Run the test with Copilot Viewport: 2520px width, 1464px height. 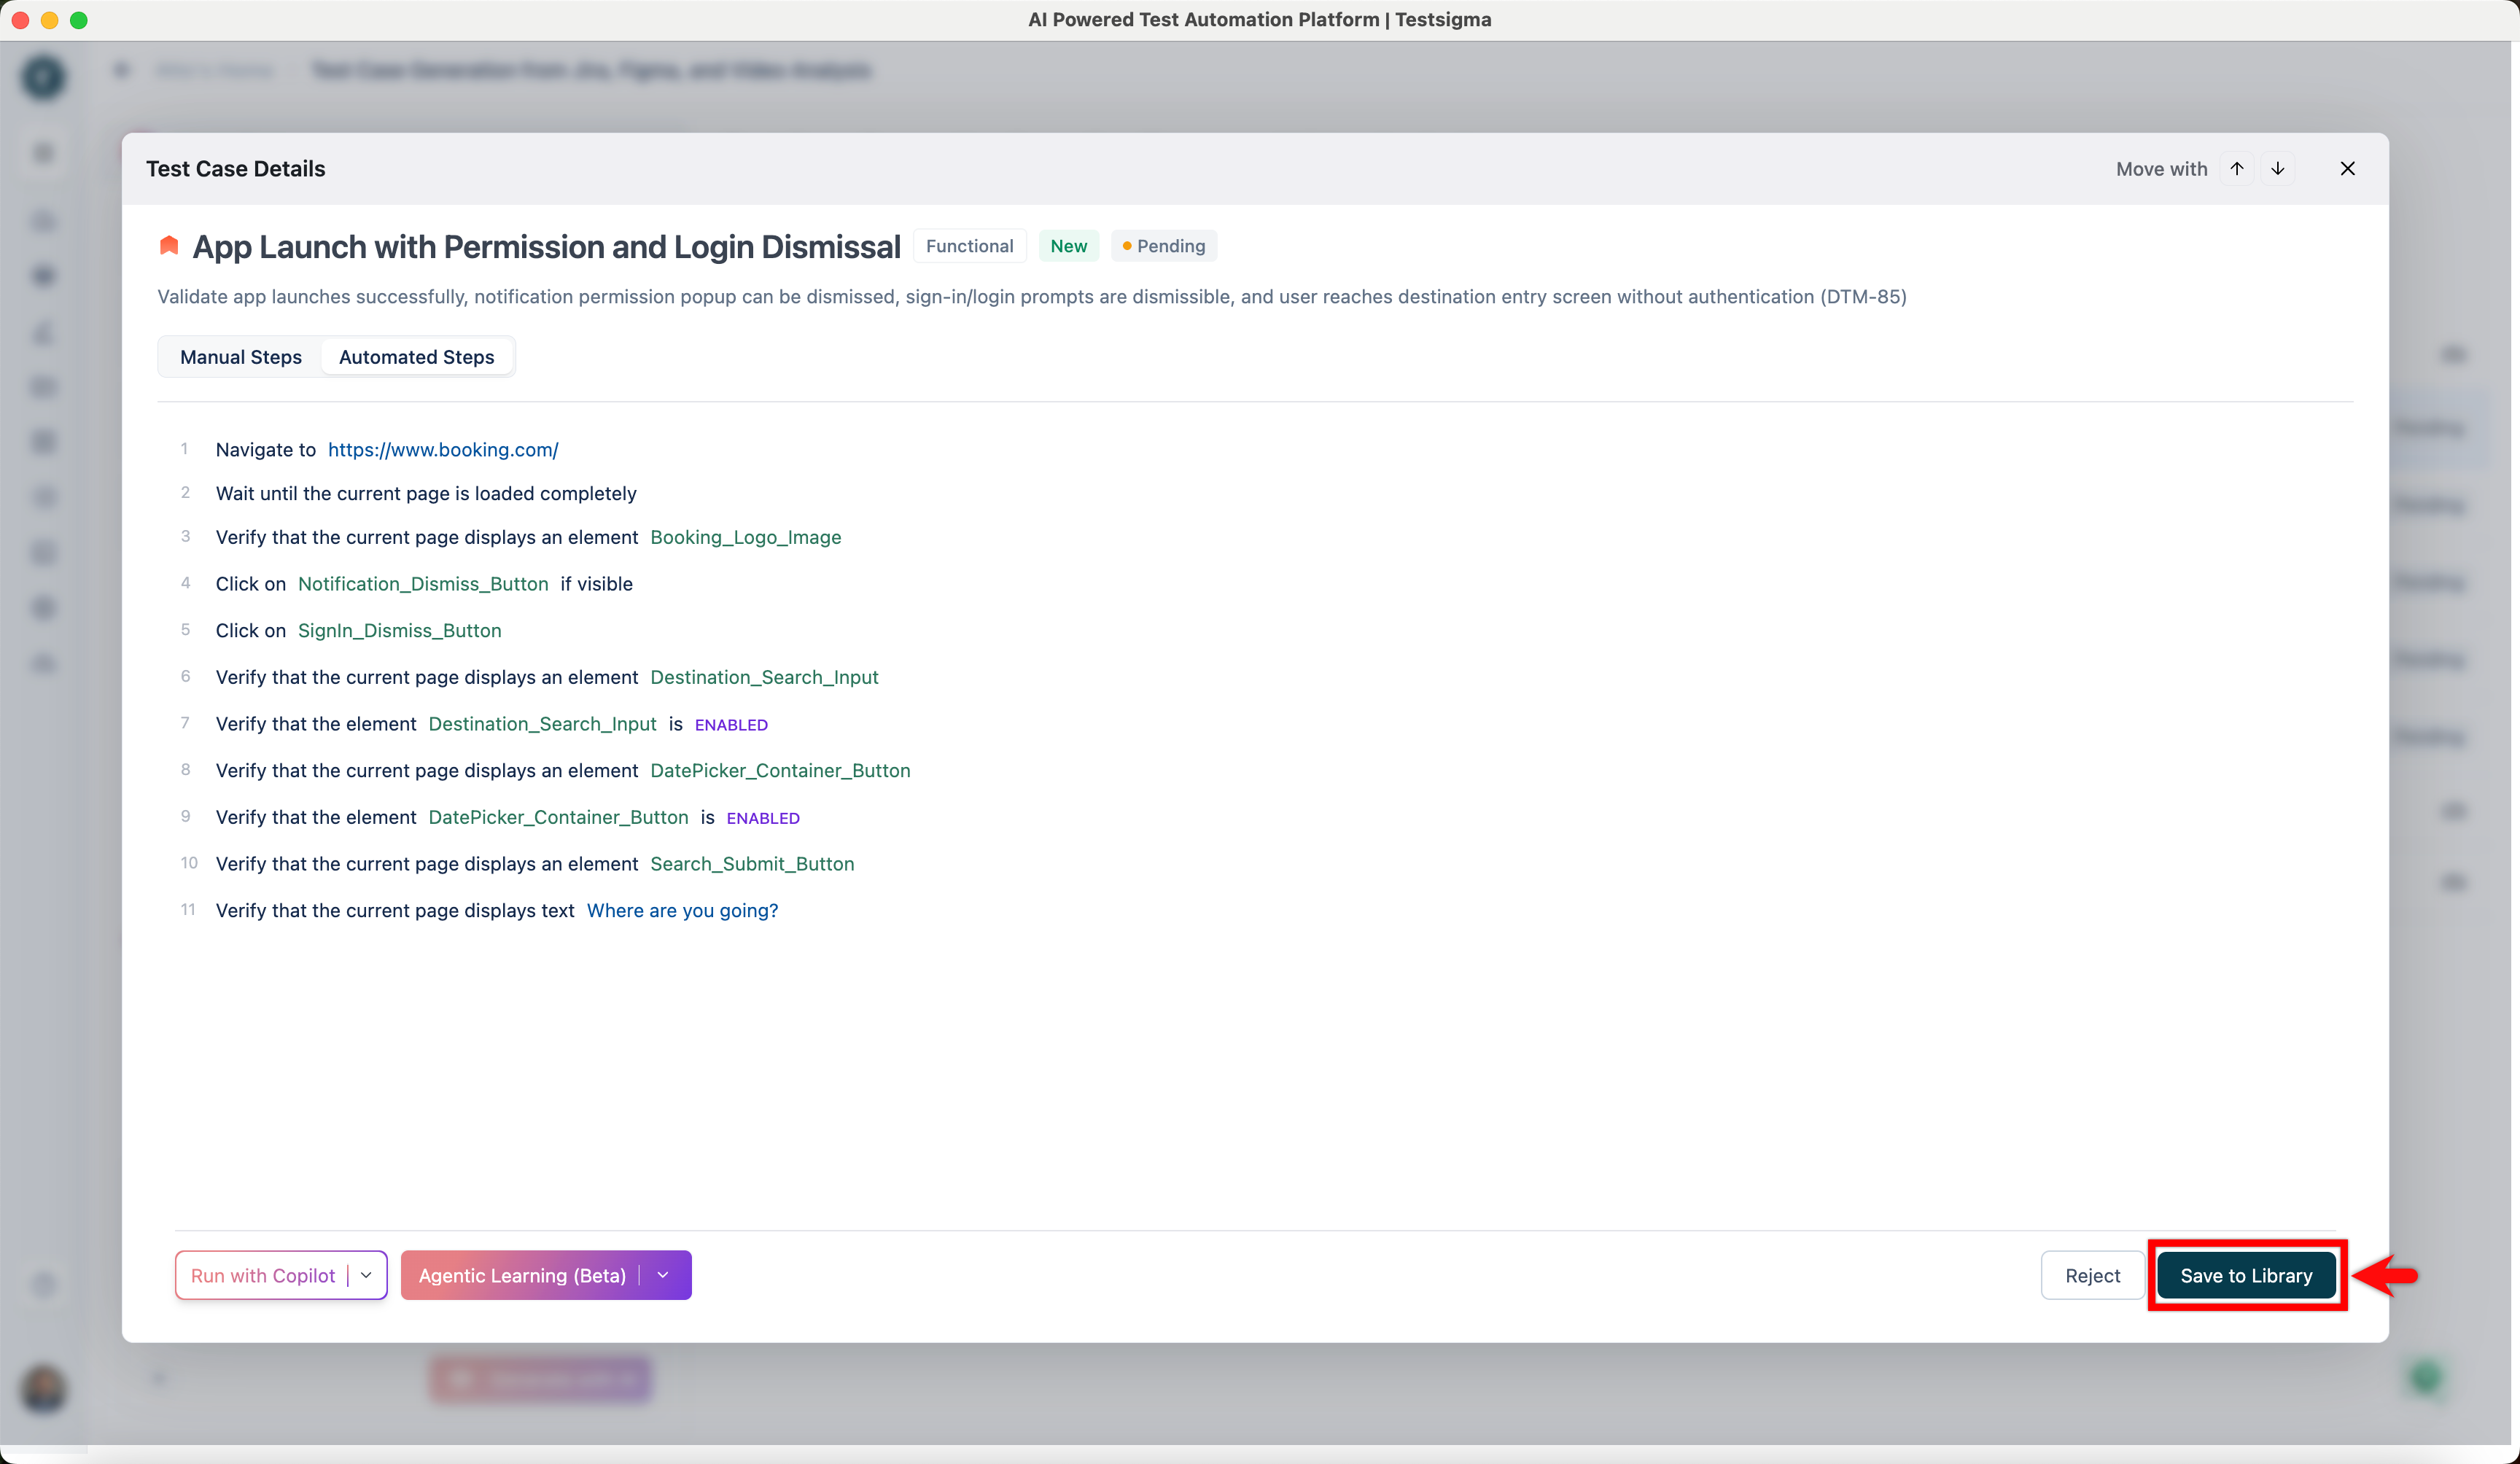(x=262, y=1275)
